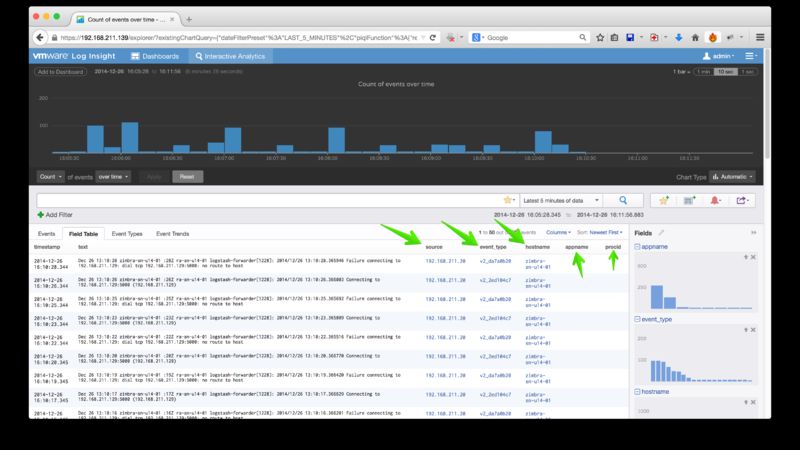The width and height of the screenshot is (800, 450).
Task: Open the favorite queries star in search box
Action: coord(509,201)
